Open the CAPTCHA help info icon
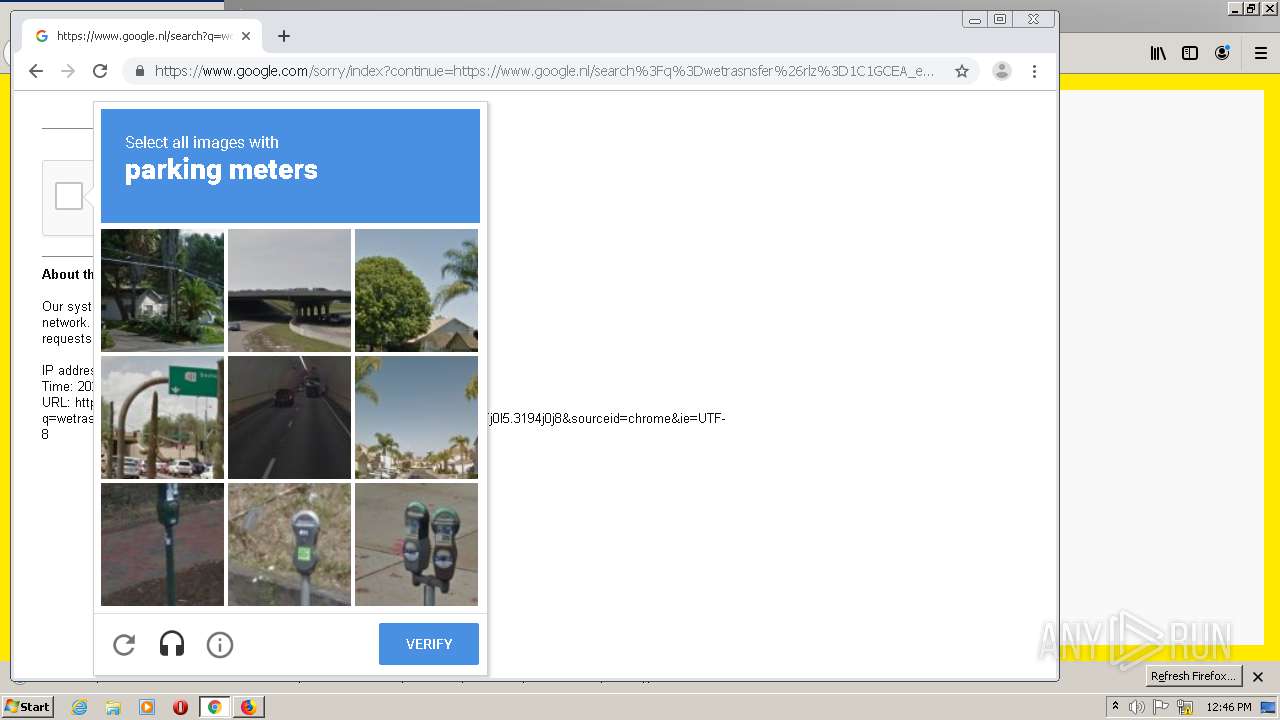 pos(220,645)
